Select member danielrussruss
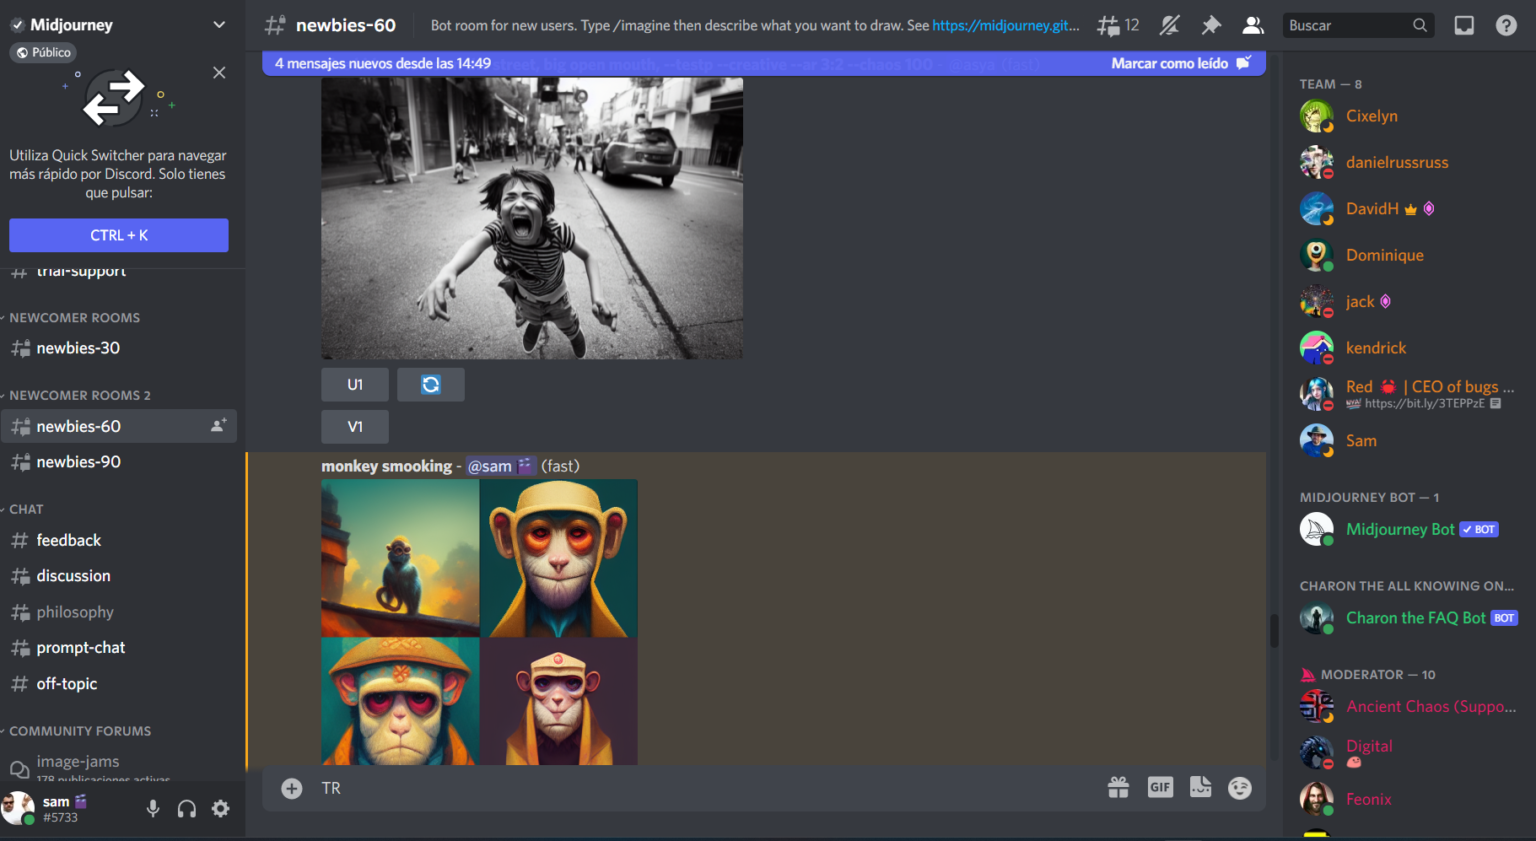1536x841 pixels. click(1408, 162)
